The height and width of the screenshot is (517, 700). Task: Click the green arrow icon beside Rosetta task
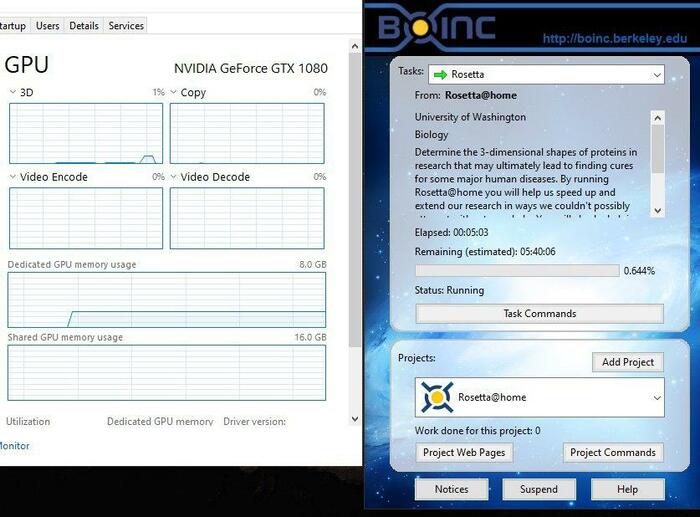[x=440, y=75]
